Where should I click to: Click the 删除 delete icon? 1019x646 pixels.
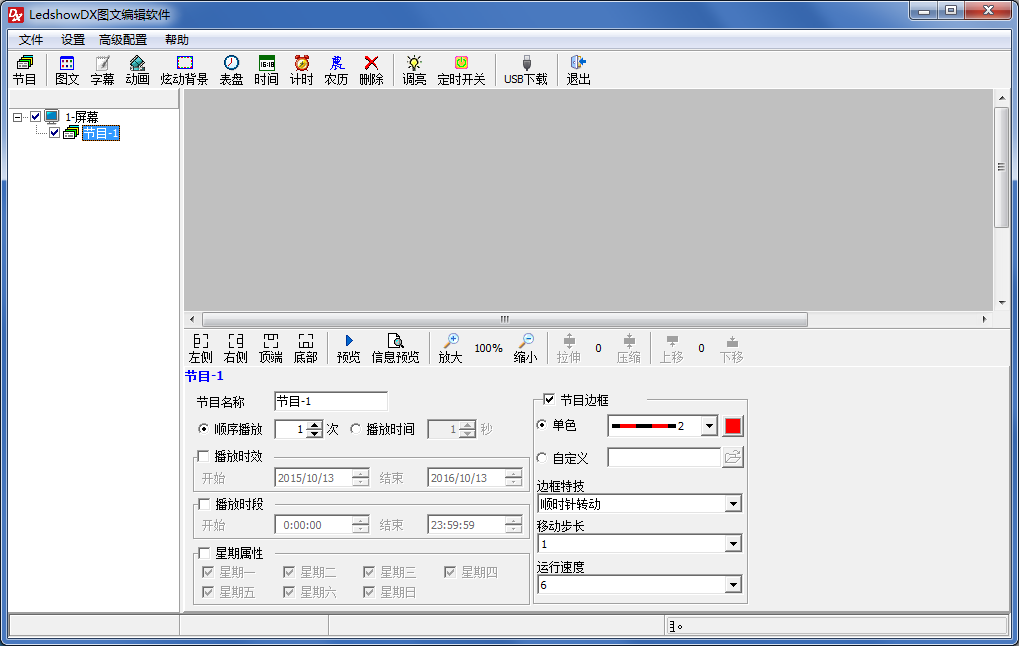click(371, 70)
